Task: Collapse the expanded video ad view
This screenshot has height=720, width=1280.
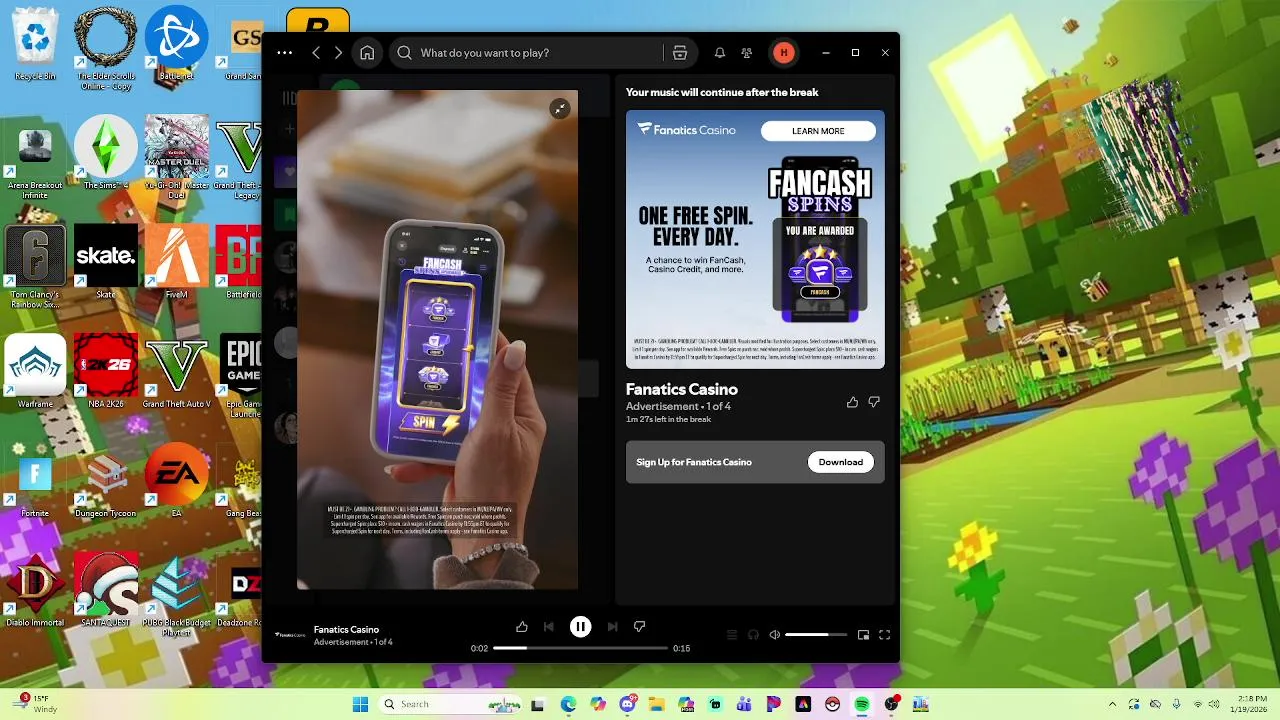Action: click(x=560, y=108)
